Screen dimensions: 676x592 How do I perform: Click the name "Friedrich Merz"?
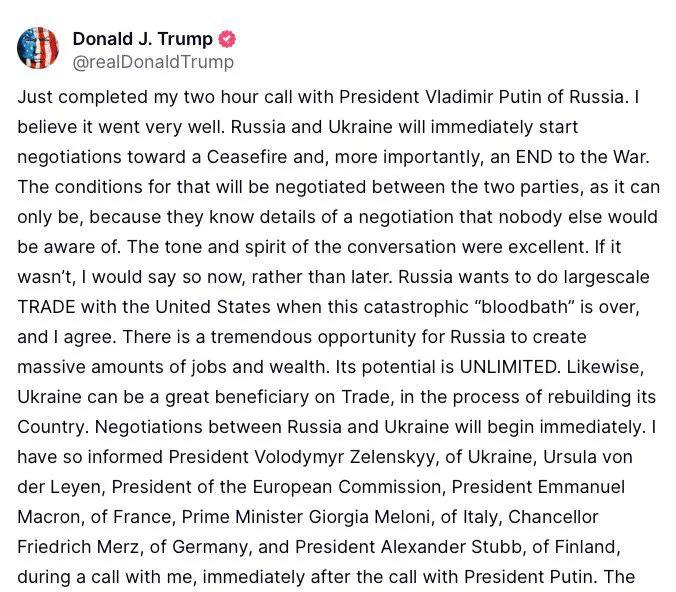(78, 547)
